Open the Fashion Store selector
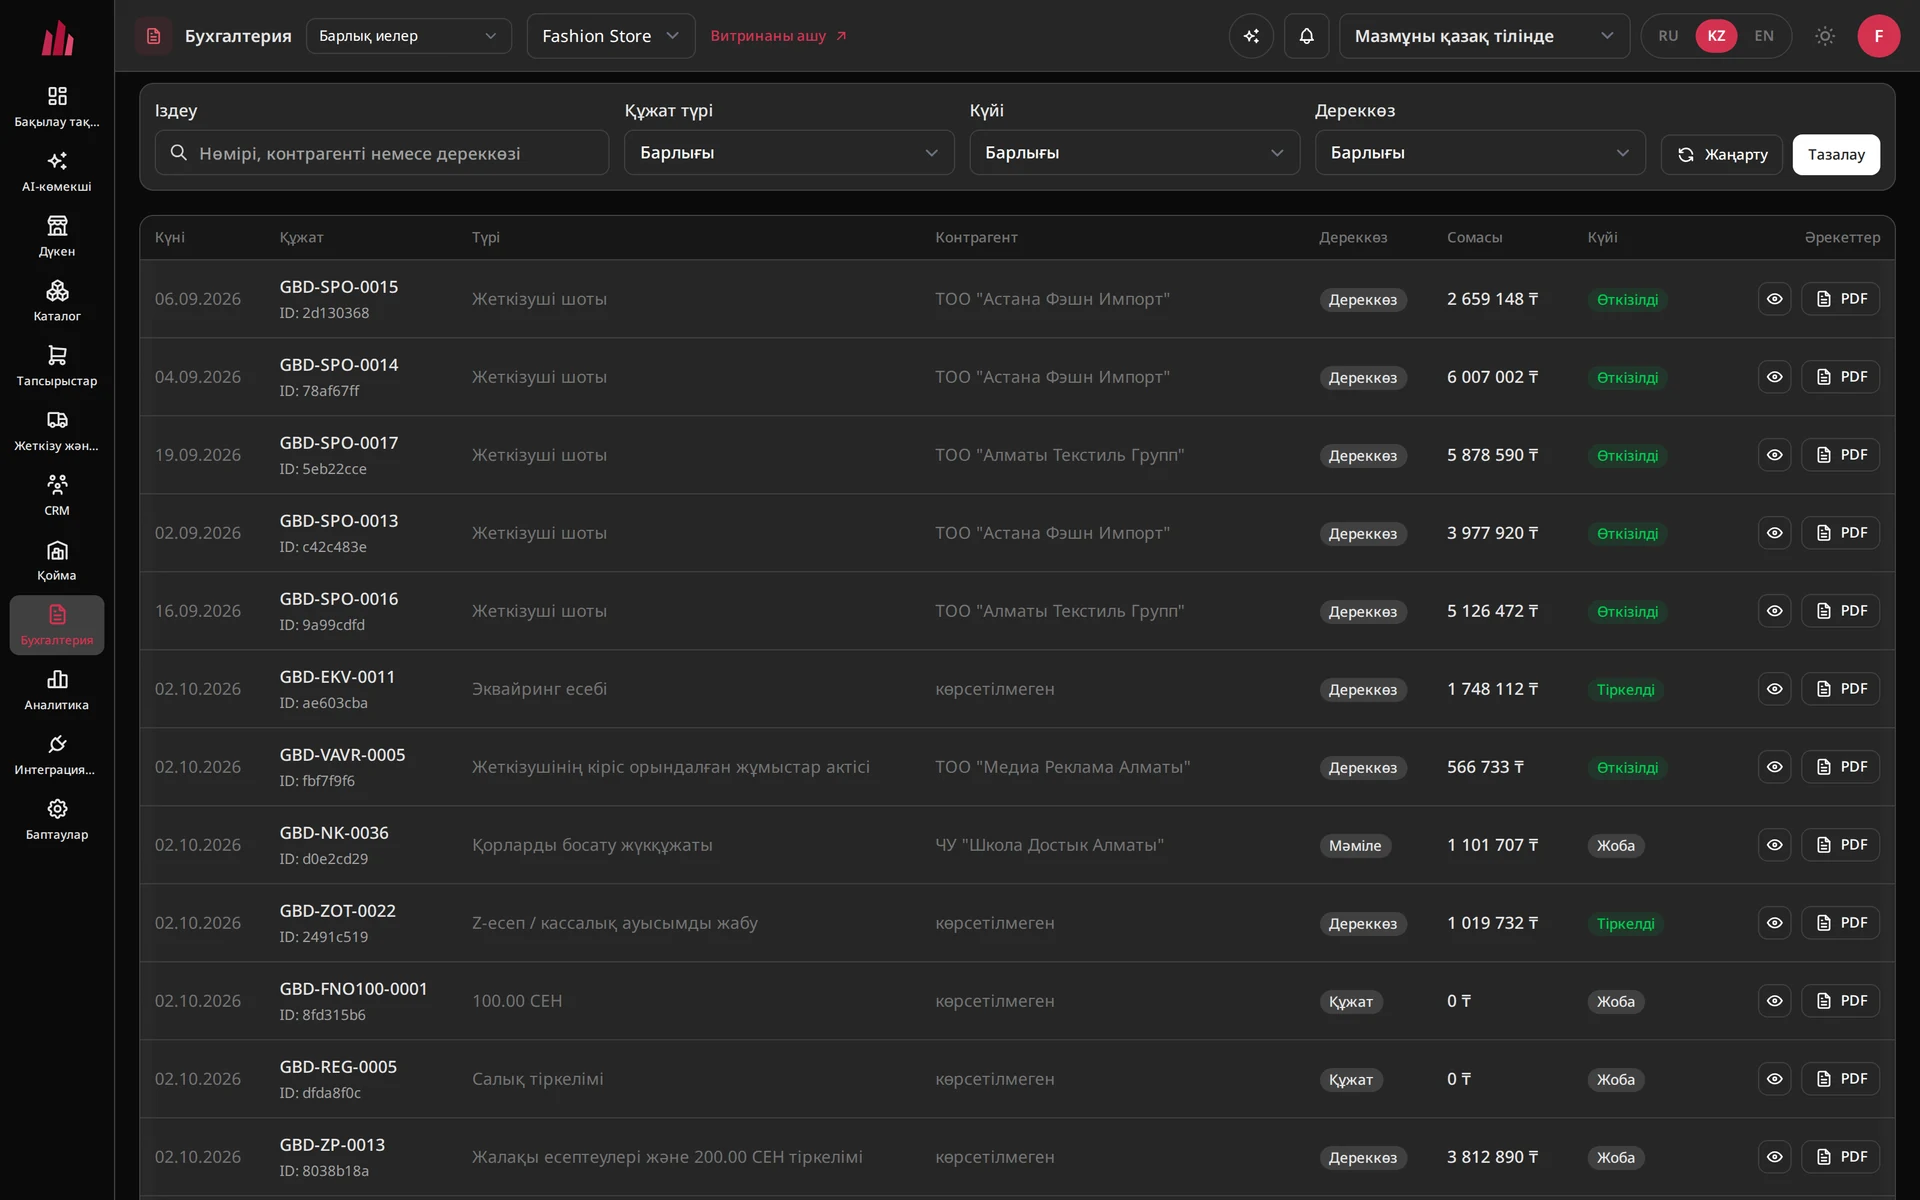 coord(610,36)
